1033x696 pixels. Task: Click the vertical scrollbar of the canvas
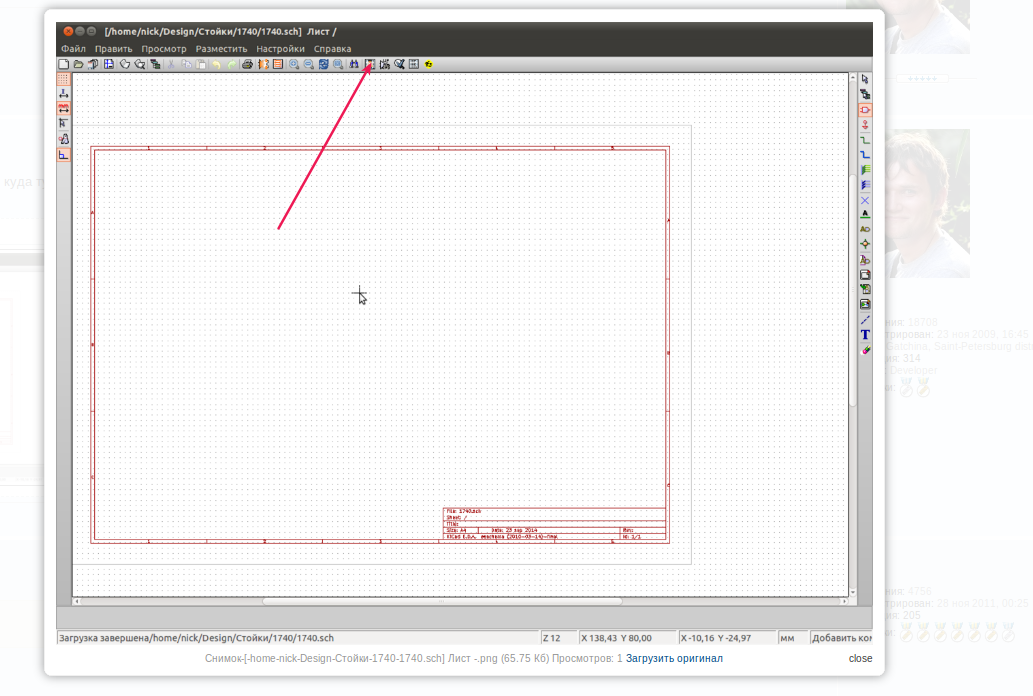coord(852,336)
